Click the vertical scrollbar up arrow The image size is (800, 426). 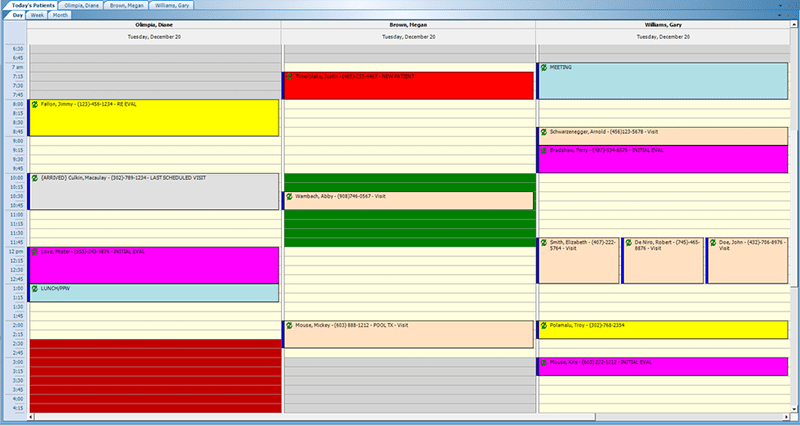pyautogui.click(x=794, y=24)
